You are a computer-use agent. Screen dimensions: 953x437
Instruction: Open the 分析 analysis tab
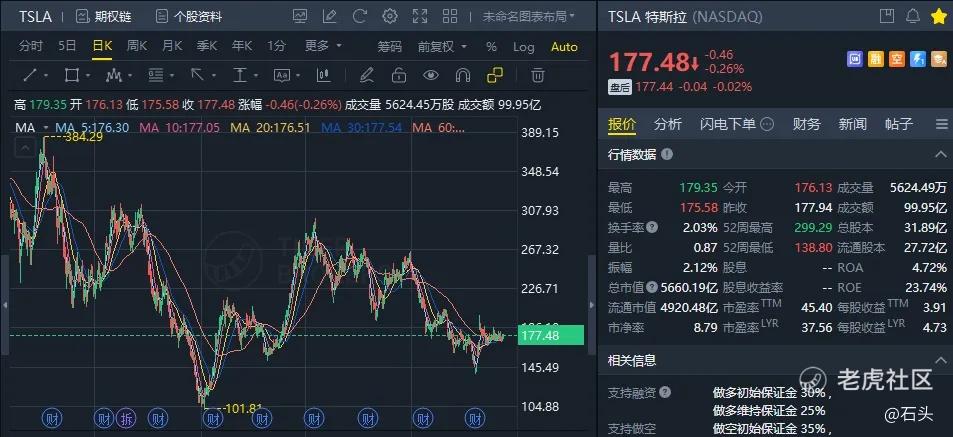pos(667,125)
